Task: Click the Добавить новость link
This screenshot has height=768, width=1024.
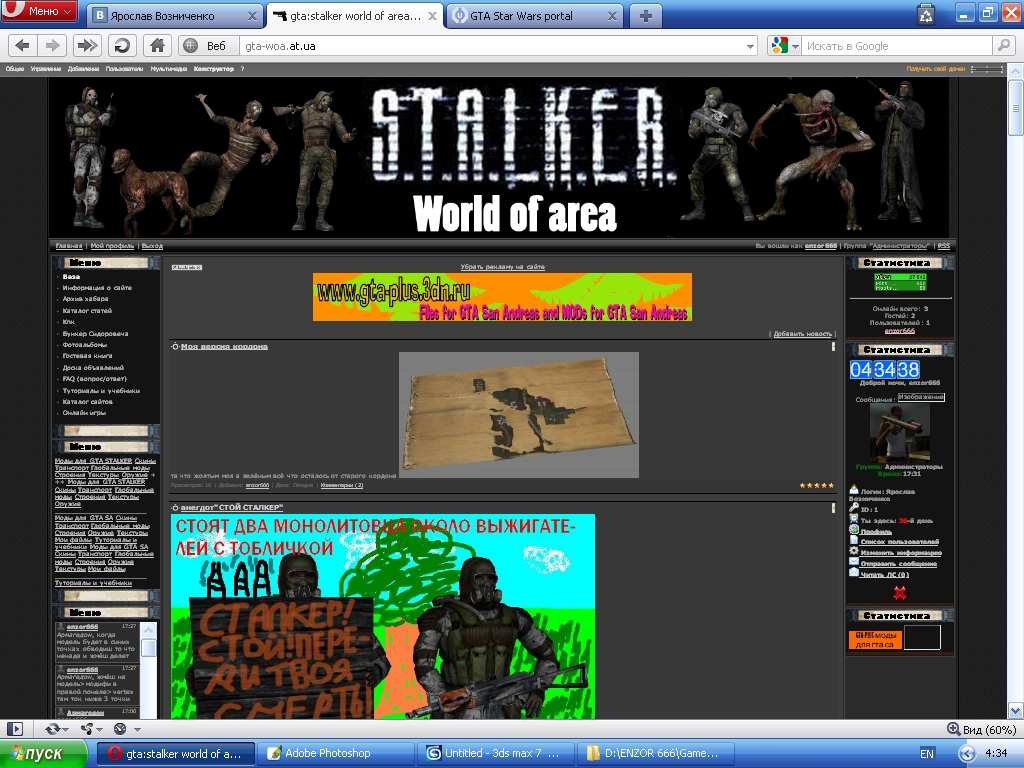Action: (803, 334)
